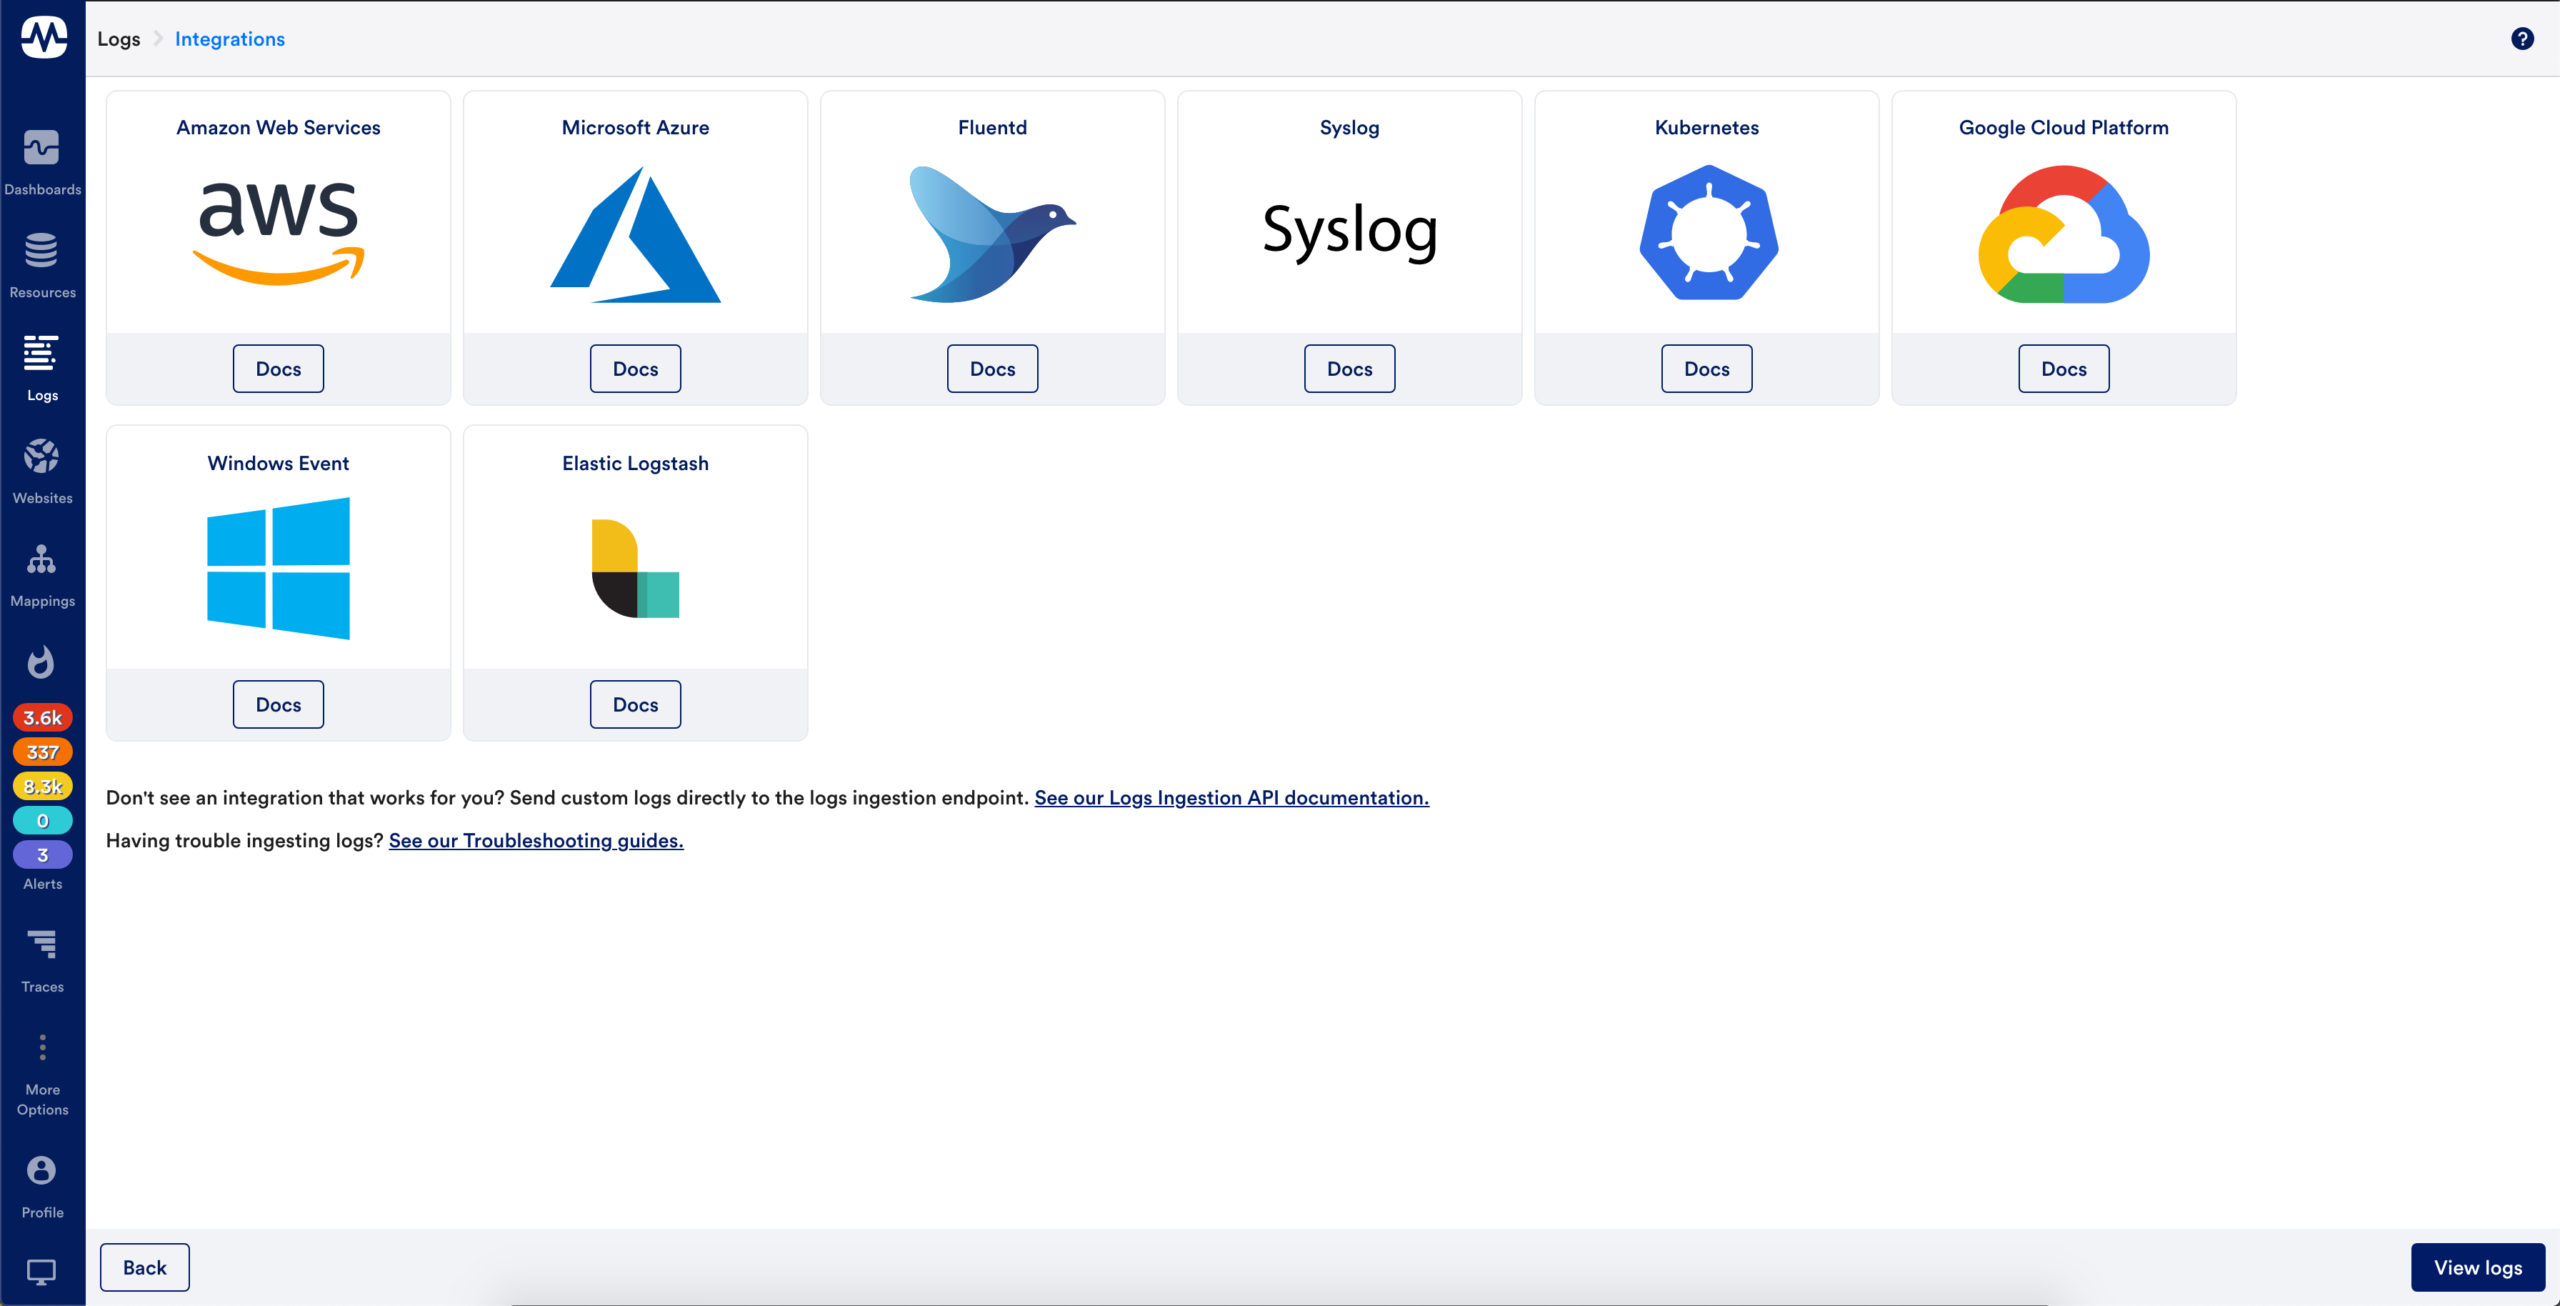2560x1306 pixels.
Task: Open Docs for Amazon Web Services
Action: pyautogui.click(x=278, y=369)
